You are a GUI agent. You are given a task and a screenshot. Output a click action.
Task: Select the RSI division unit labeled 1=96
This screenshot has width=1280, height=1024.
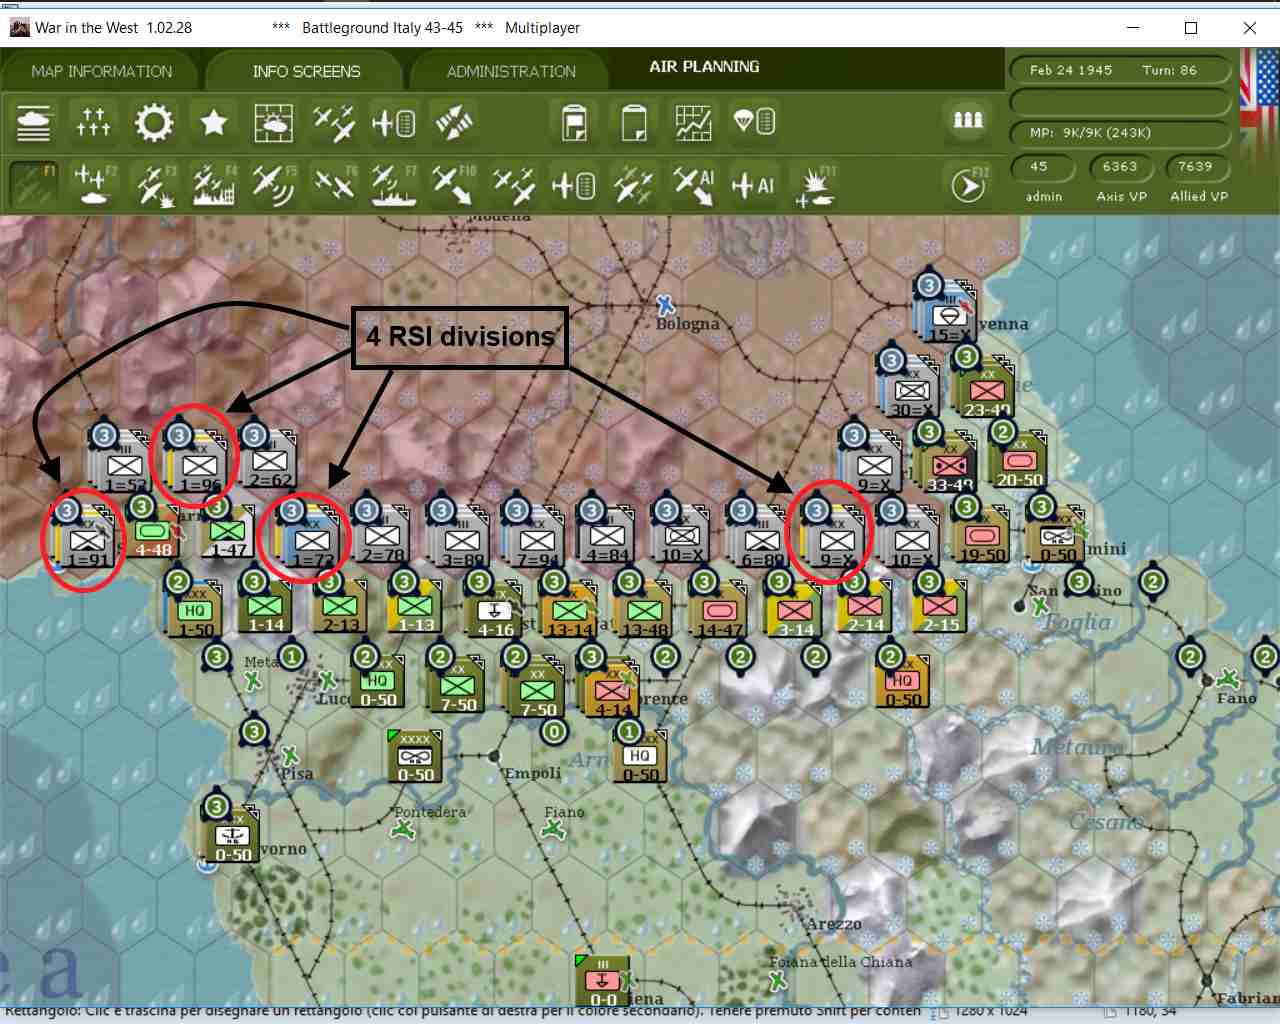198,466
